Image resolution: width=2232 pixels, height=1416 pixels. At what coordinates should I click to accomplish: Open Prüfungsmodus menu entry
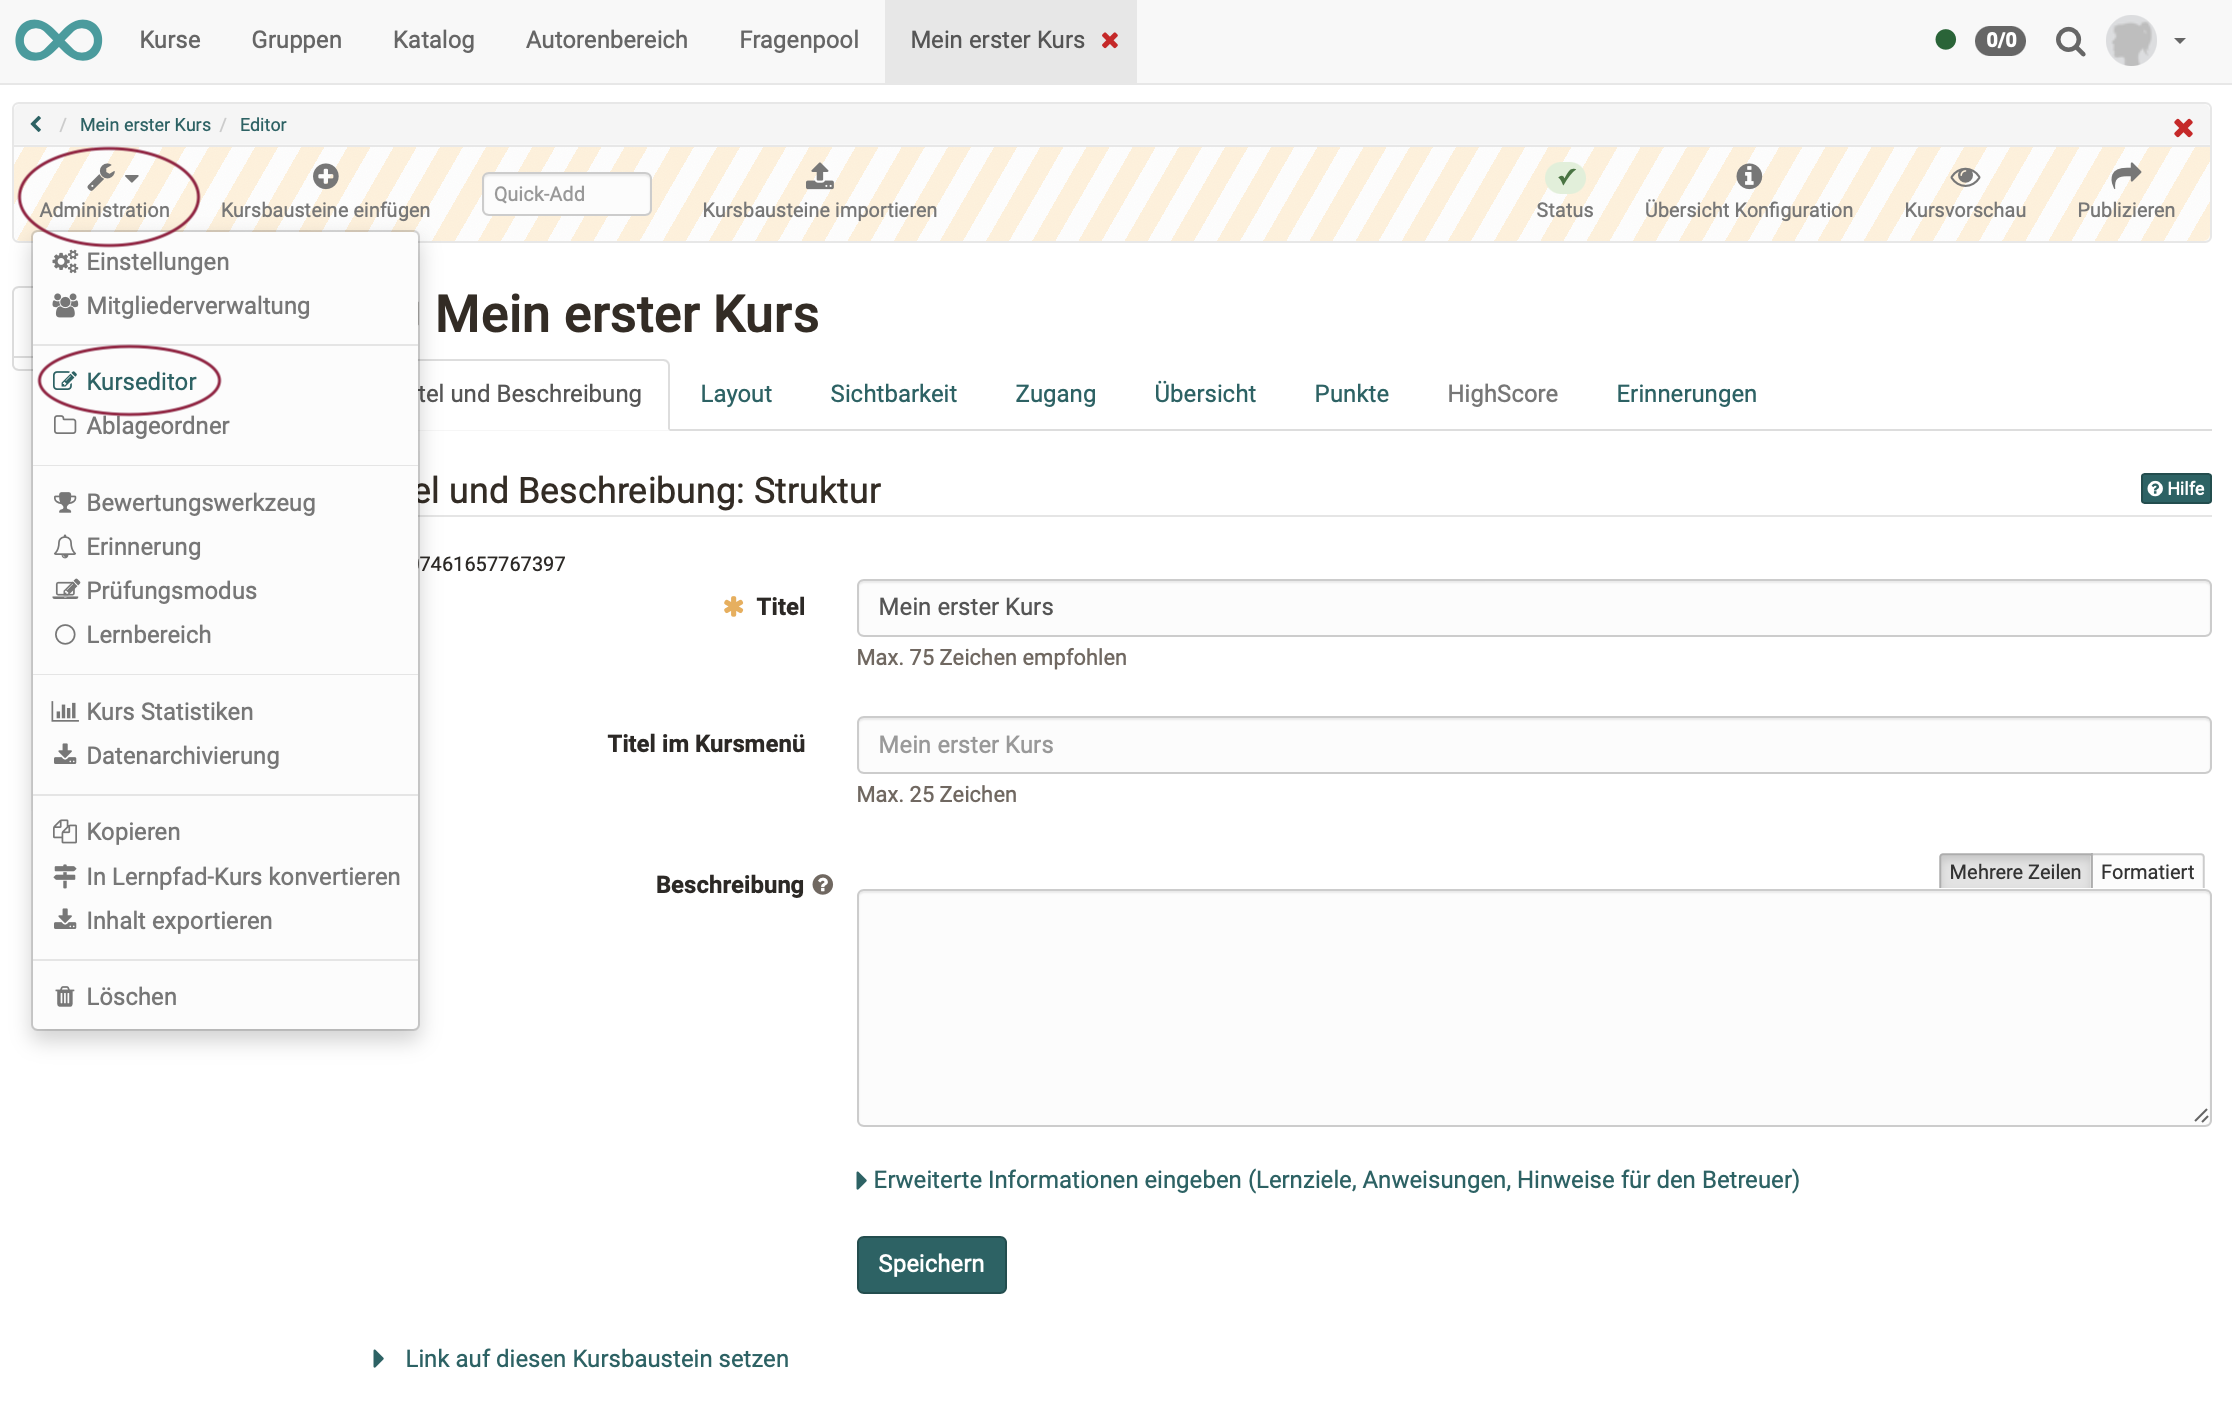point(225,591)
